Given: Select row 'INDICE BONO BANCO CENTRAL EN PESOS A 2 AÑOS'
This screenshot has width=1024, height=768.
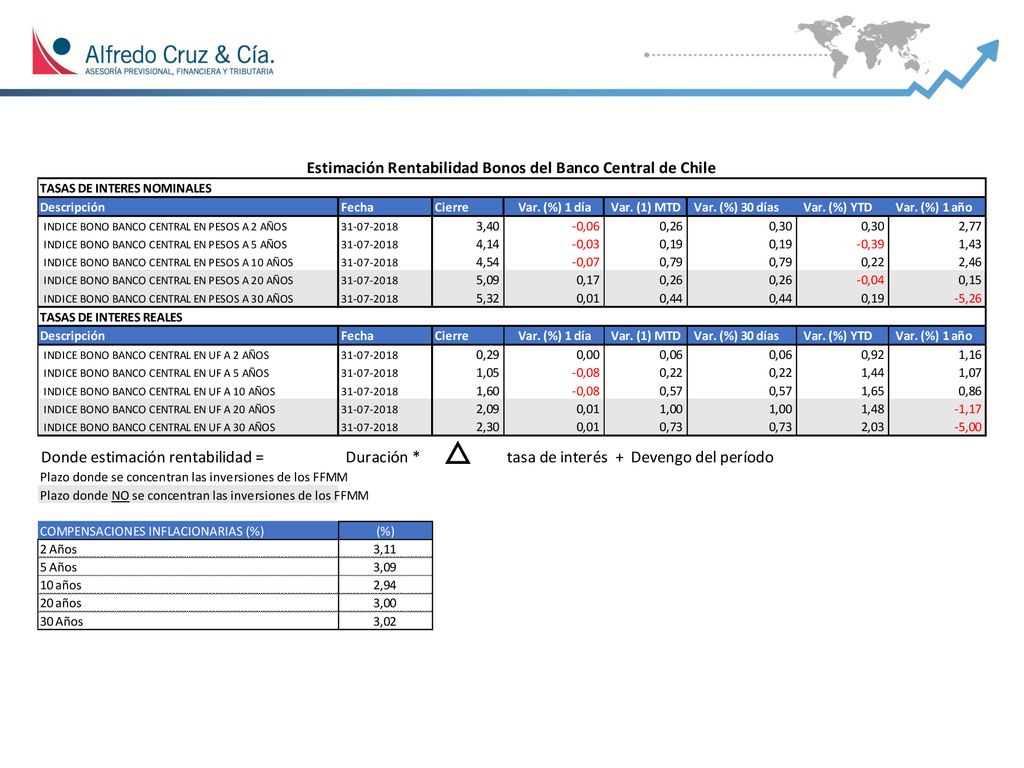Looking at the screenshot, I should pos(512,226).
